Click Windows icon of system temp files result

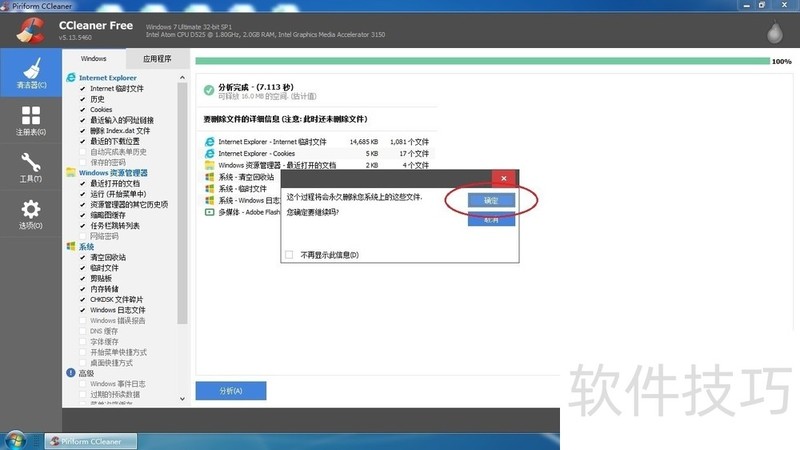(209, 188)
